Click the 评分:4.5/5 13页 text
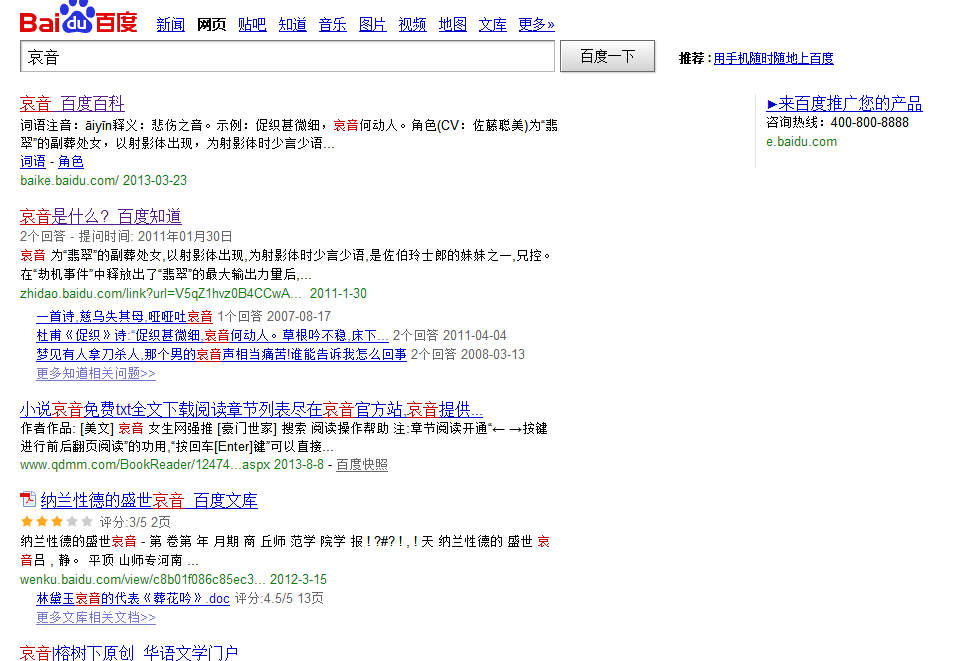Screen dimensions: 968x661 click(279, 599)
